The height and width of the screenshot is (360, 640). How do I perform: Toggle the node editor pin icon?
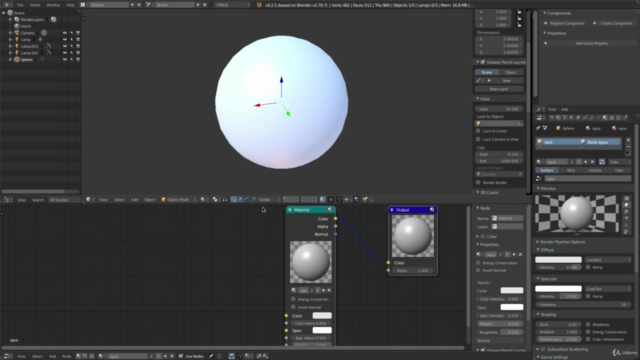click(x=211, y=356)
